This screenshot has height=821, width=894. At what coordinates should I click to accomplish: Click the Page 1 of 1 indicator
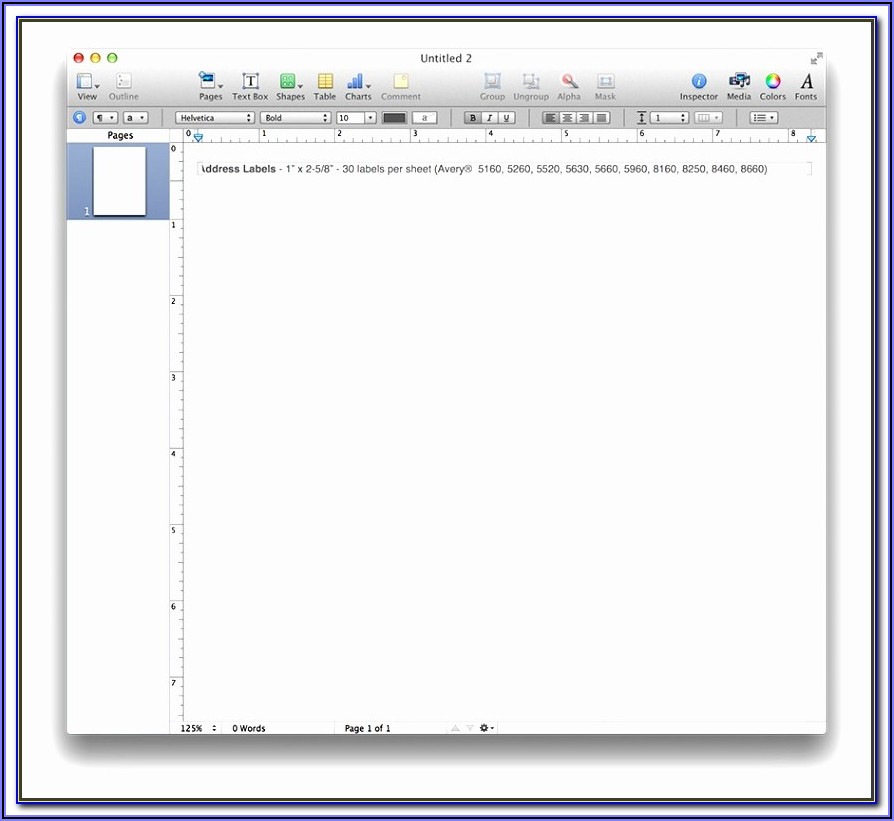[367, 728]
